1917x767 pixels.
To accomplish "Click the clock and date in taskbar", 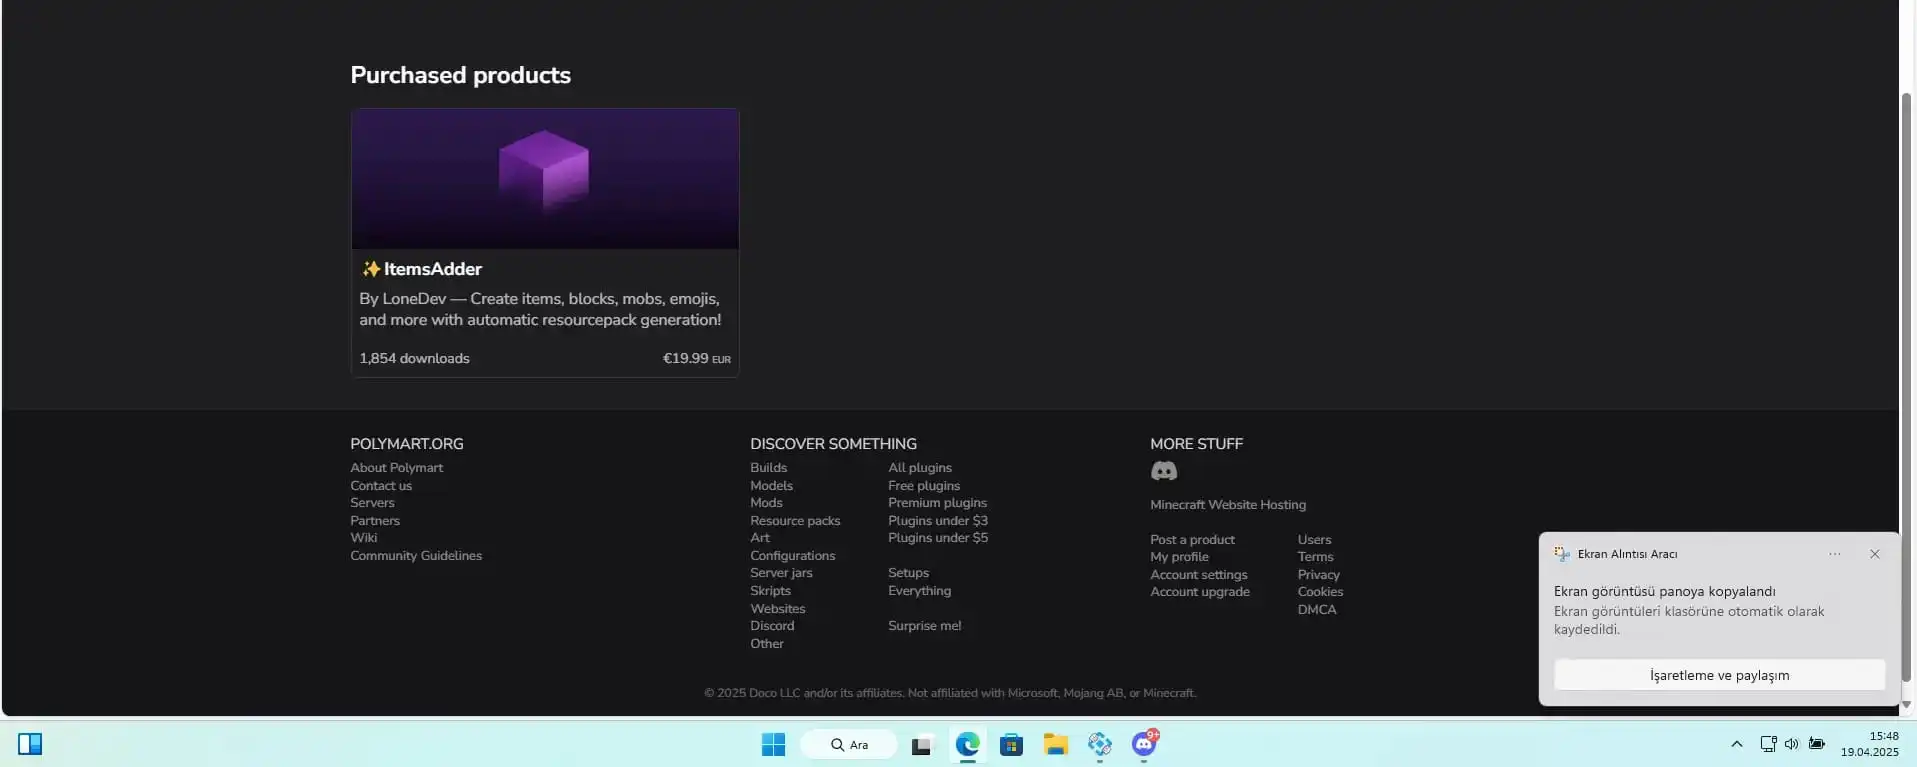I will [1869, 744].
